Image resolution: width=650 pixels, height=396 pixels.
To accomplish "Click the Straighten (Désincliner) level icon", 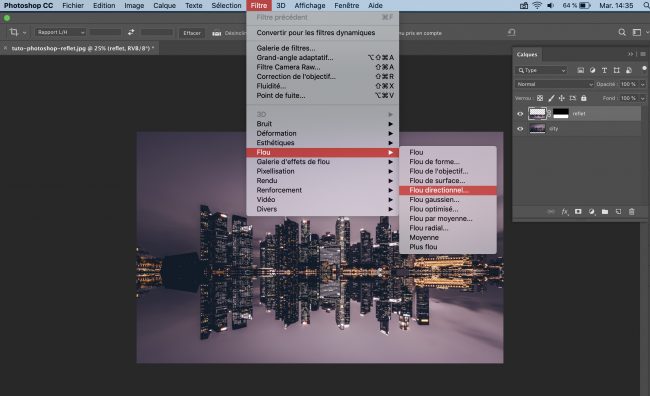I will click(x=216, y=33).
